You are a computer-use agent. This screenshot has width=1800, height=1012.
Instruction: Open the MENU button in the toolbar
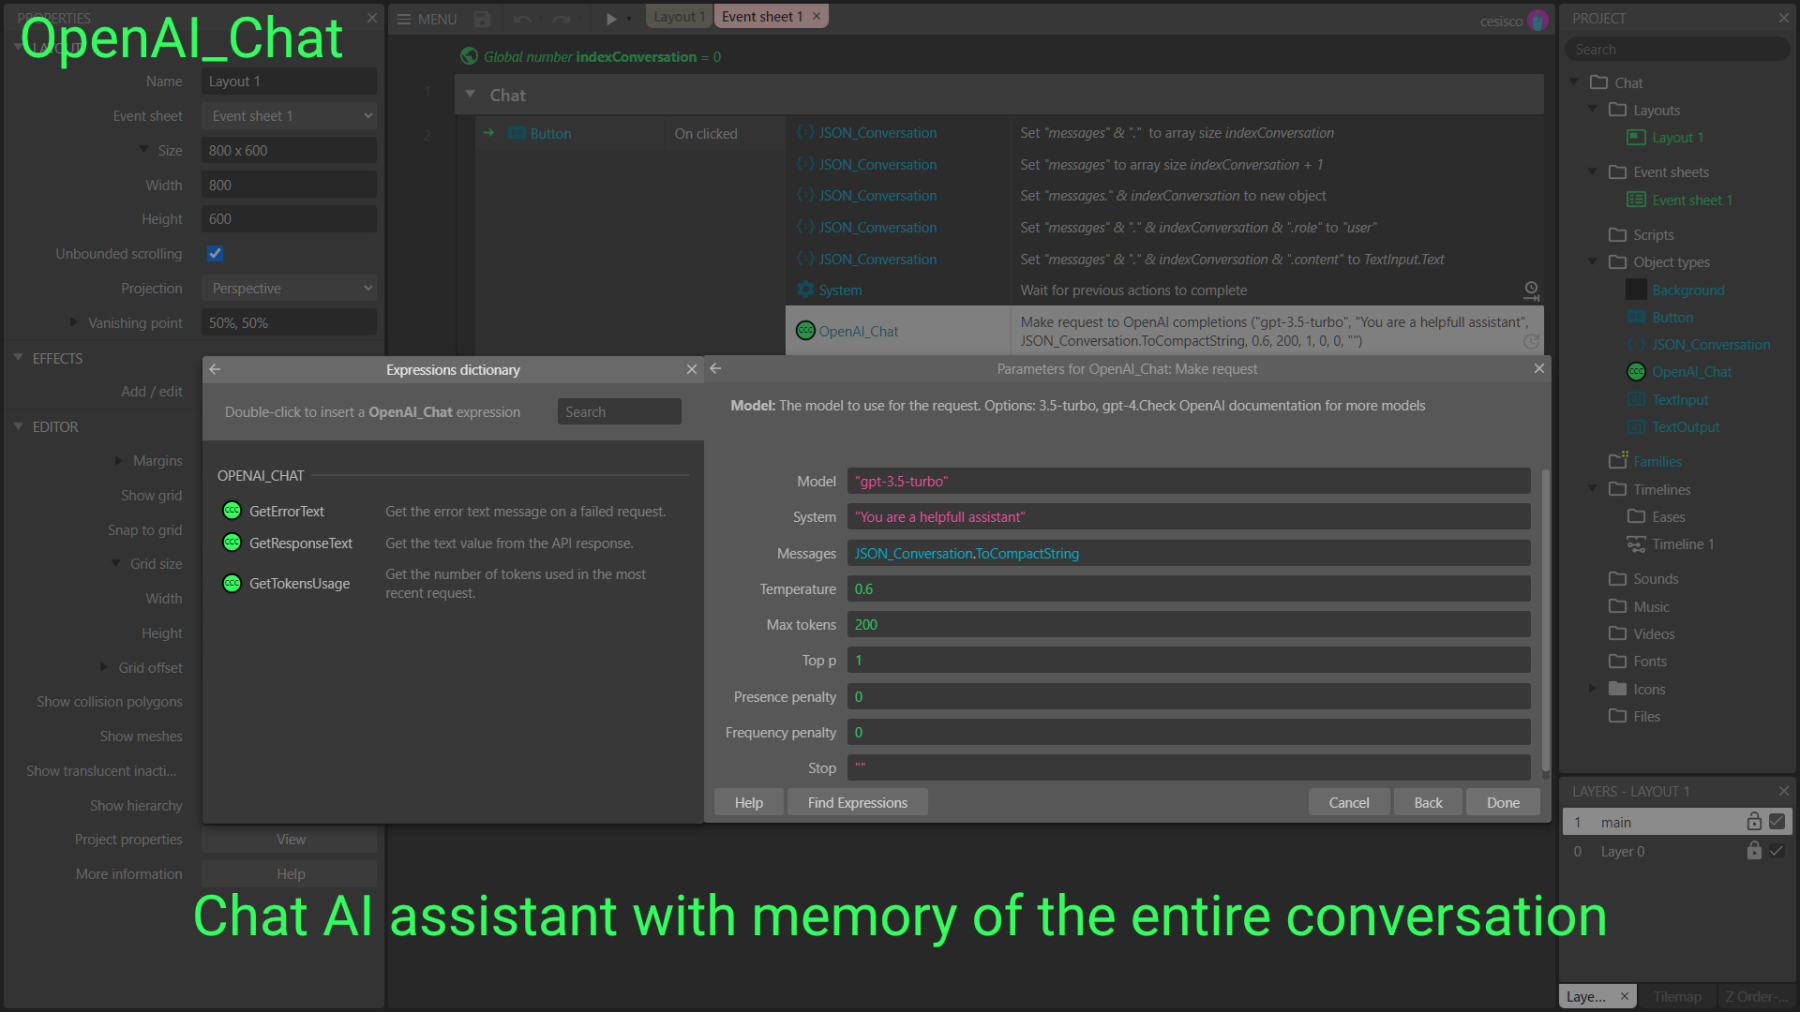[x=427, y=18]
